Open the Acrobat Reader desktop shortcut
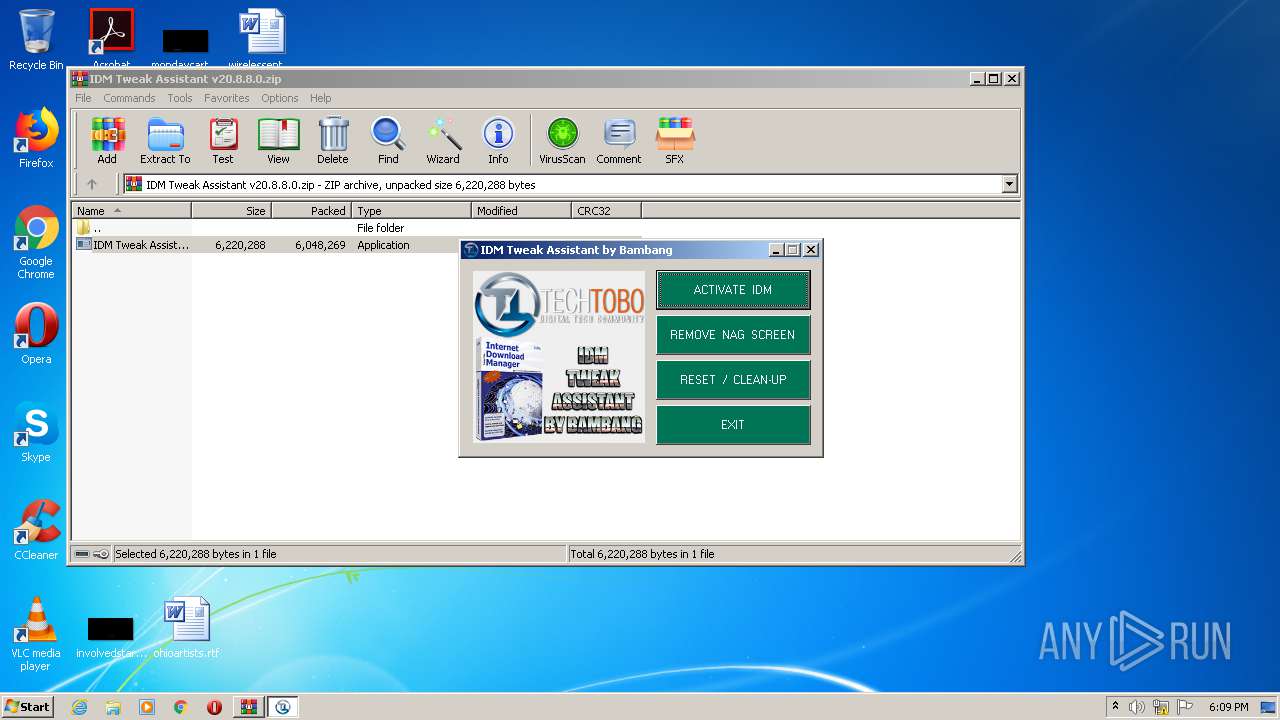 (112, 40)
